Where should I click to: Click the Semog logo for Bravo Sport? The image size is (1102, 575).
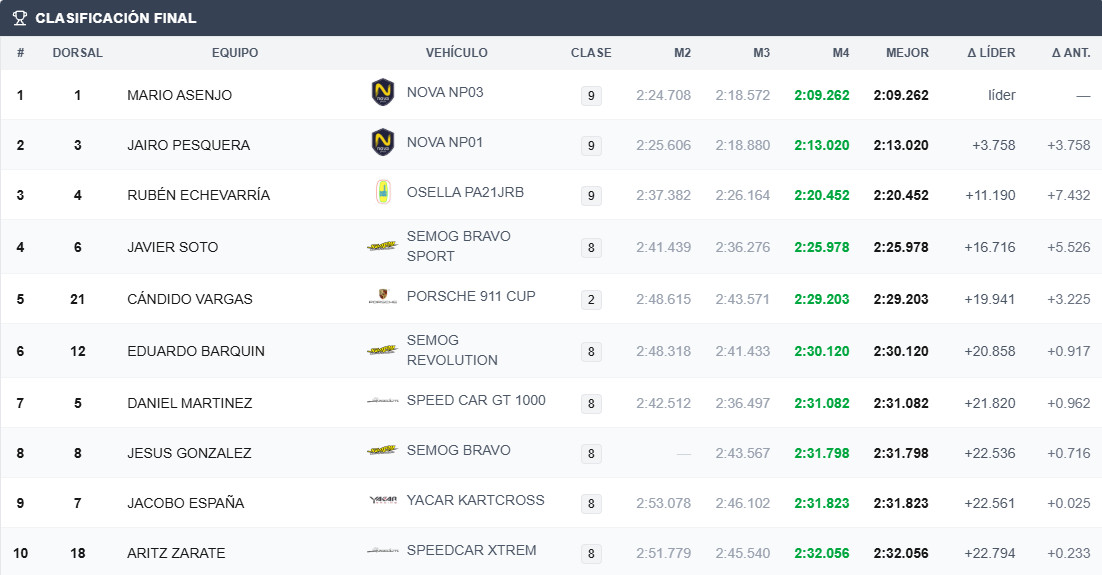click(x=382, y=246)
